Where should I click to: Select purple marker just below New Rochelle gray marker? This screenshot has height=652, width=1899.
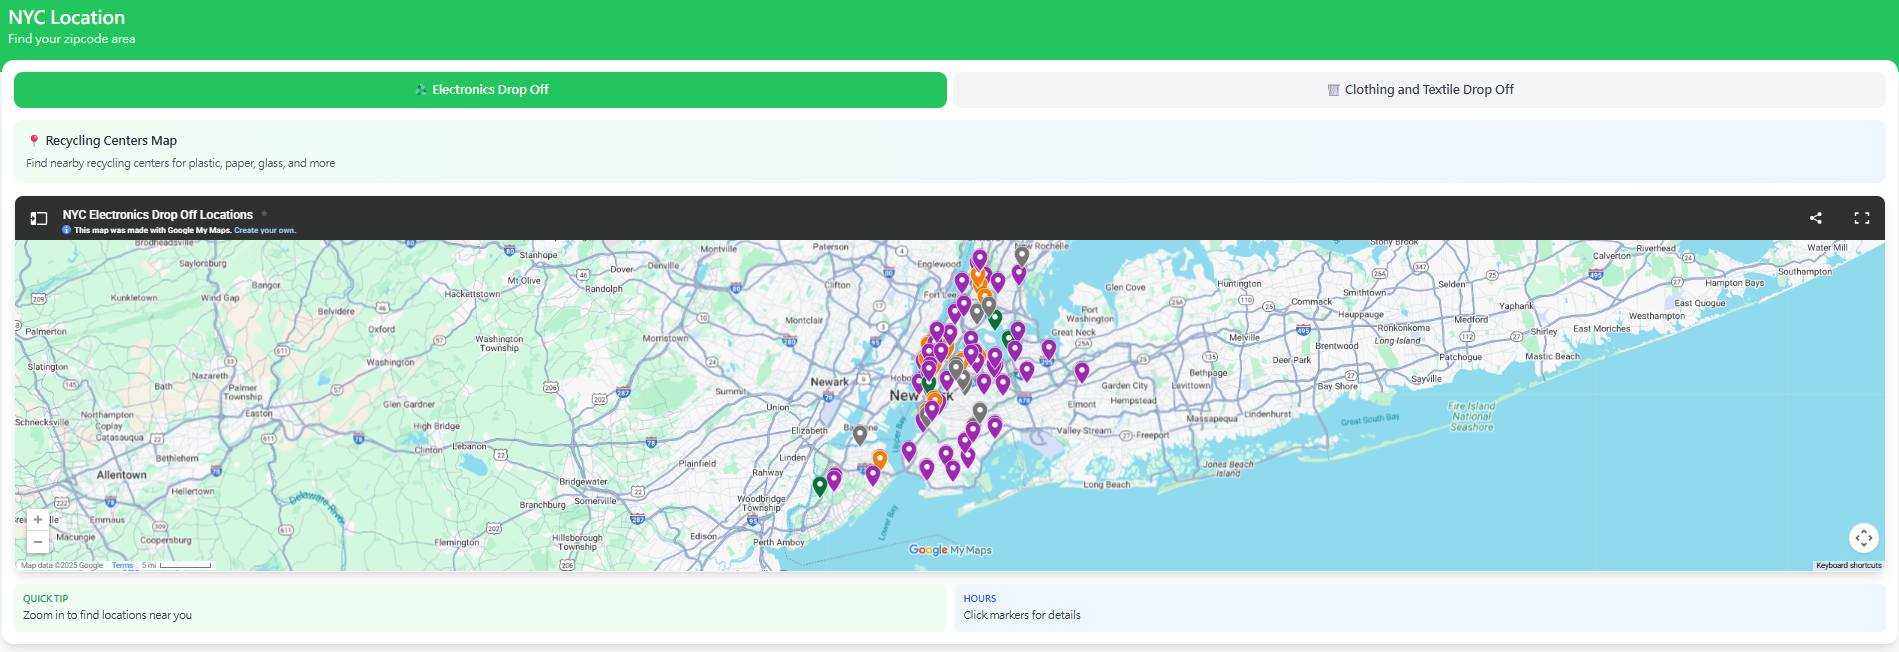pyautogui.click(x=1019, y=274)
